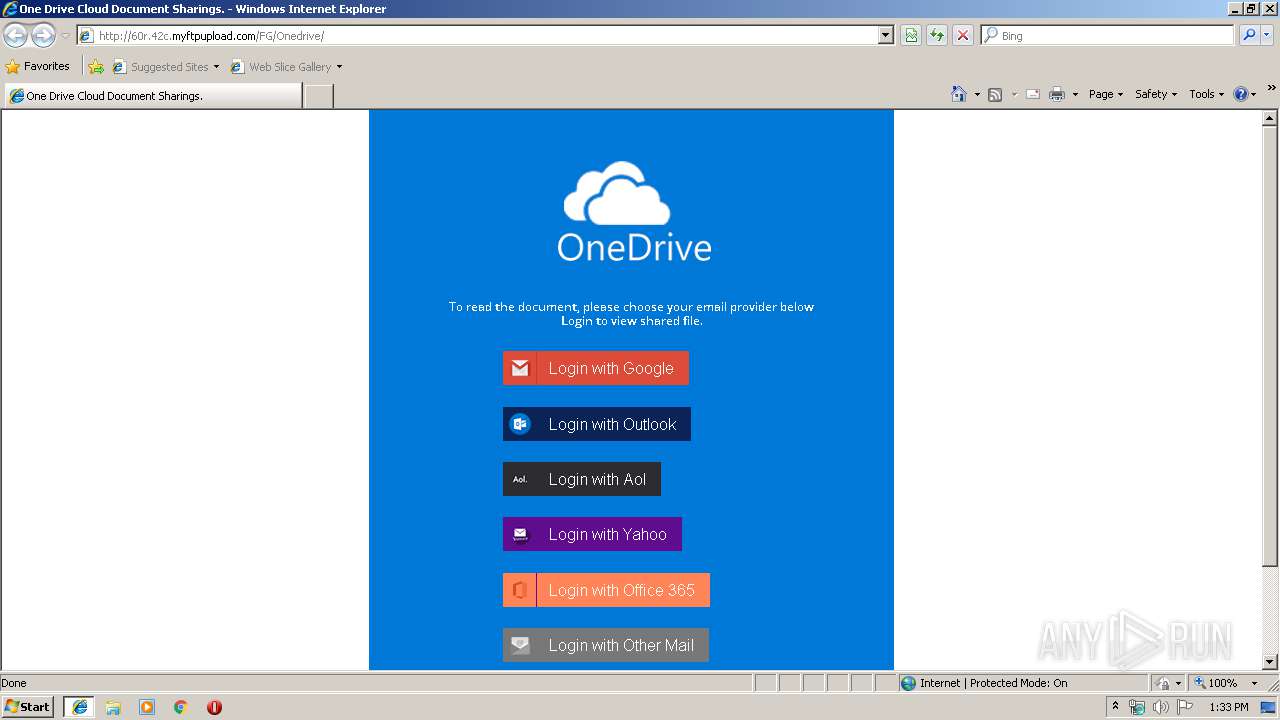1280x720 pixels.
Task: Click the Bing search input field
Action: [1108, 35]
